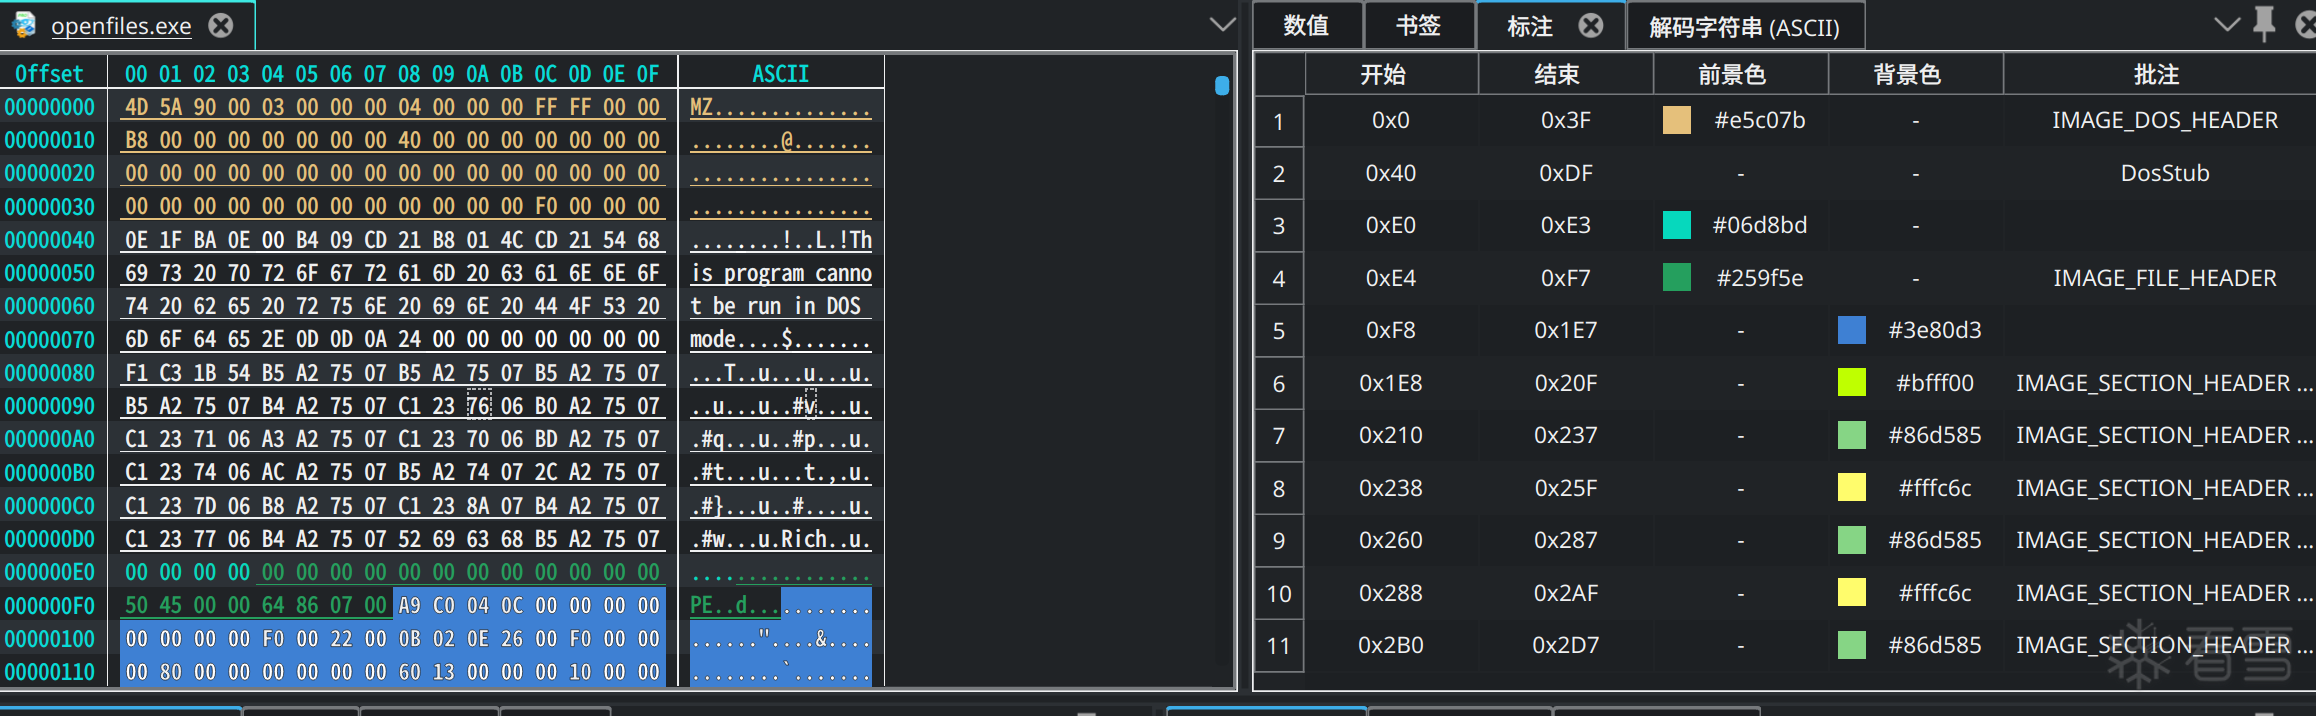
Task: Select offset row 00000000
Action: (50, 107)
